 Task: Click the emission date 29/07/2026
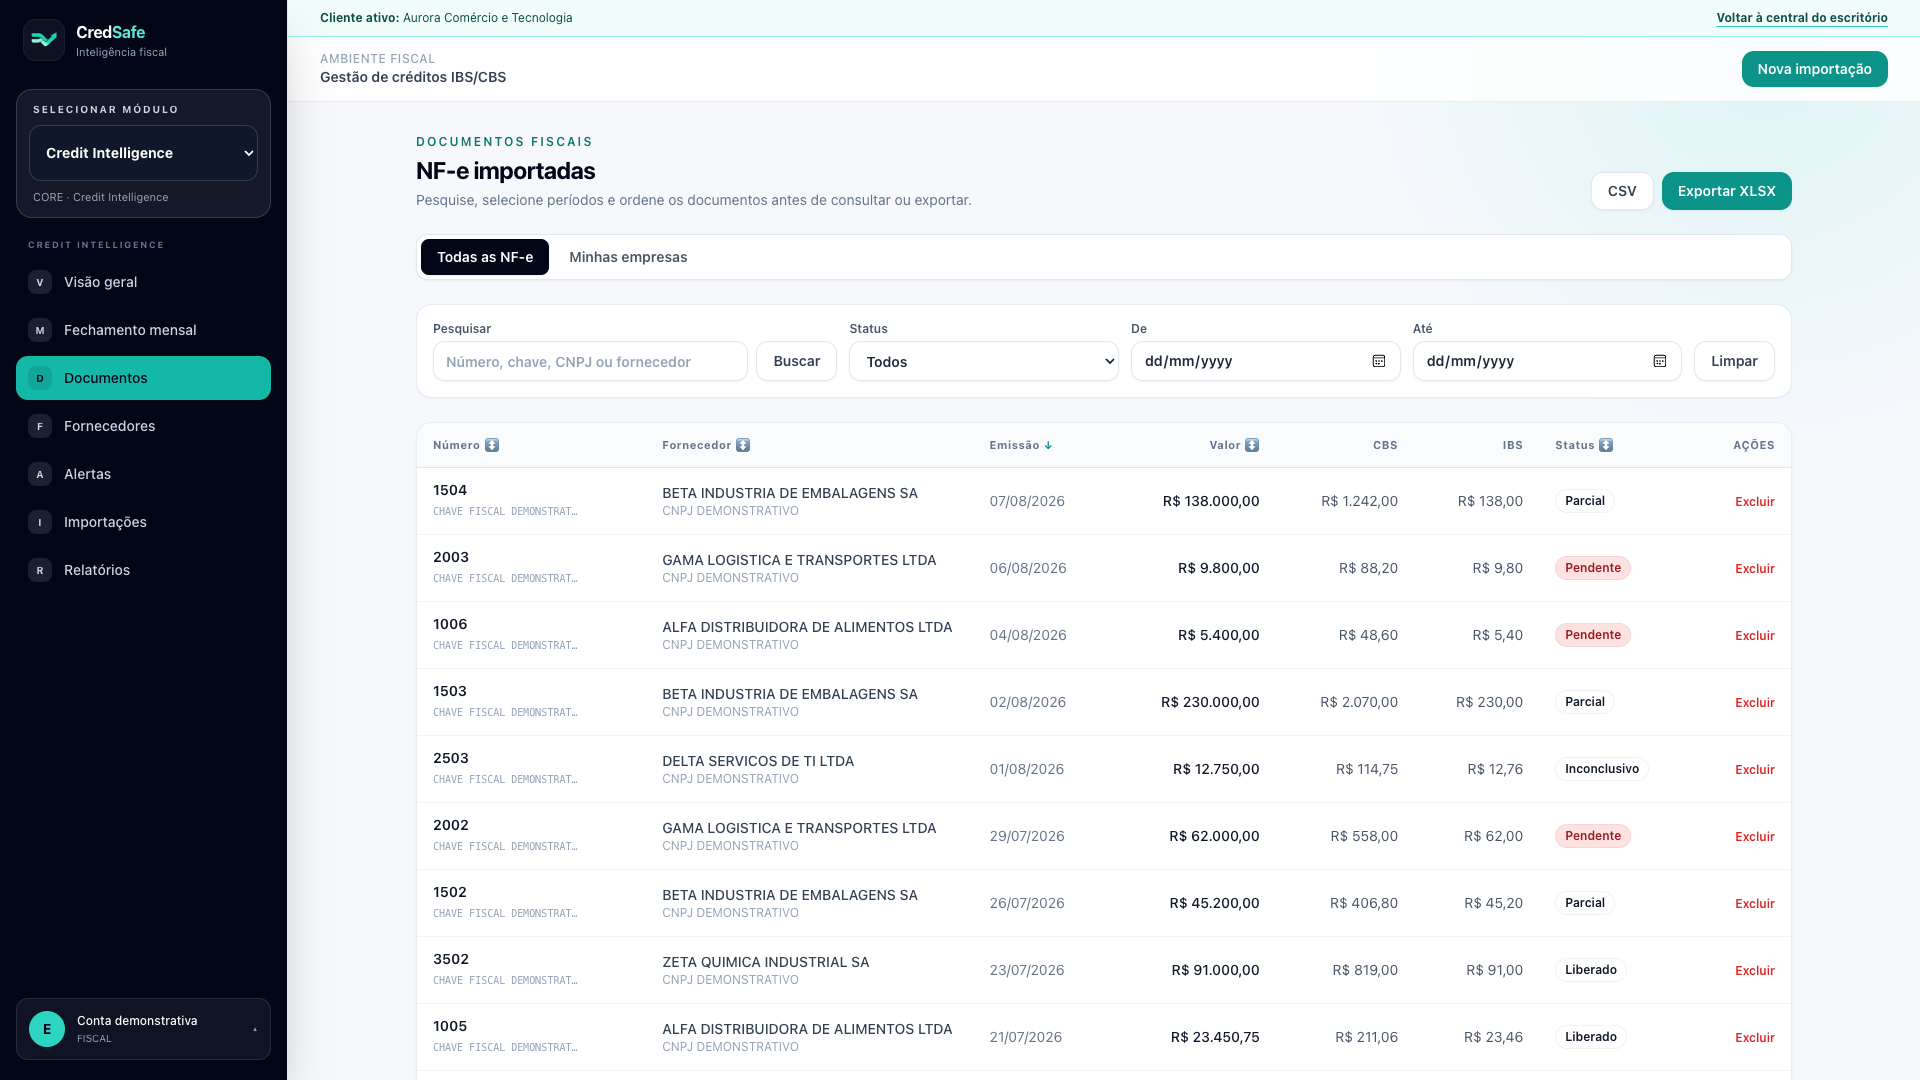tap(1027, 836)
